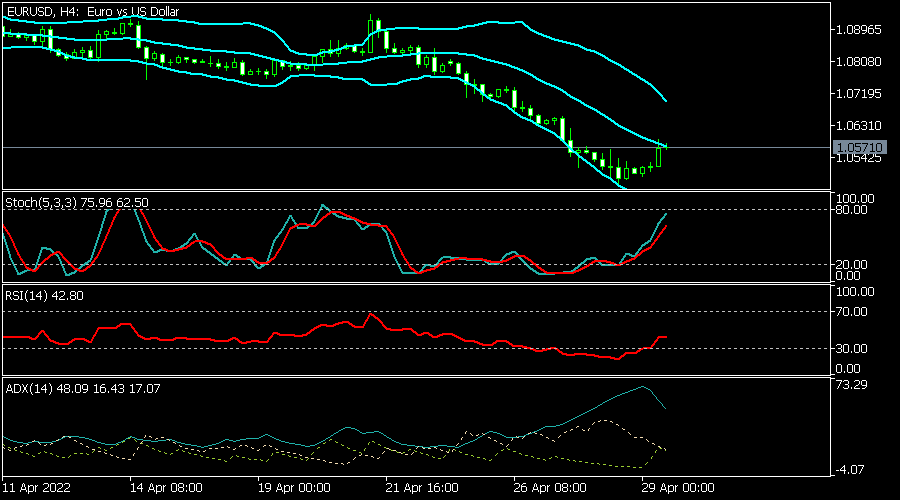Click the last large bullish candle
Screen dimensions: 900x500
point(658,157)
